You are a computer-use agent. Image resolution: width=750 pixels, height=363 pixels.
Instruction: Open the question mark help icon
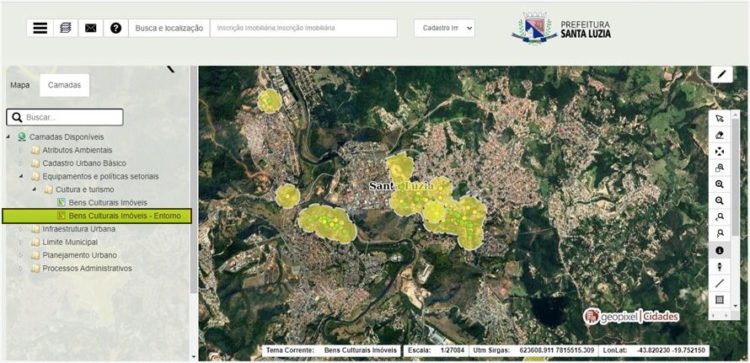coord(116,28)
